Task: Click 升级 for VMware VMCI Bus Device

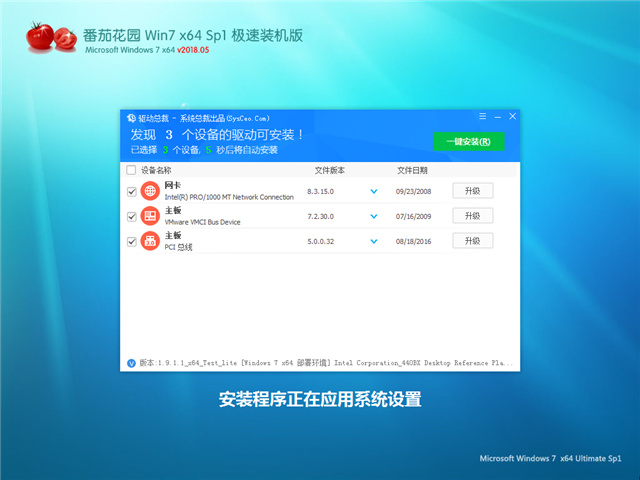Action: 473,216
